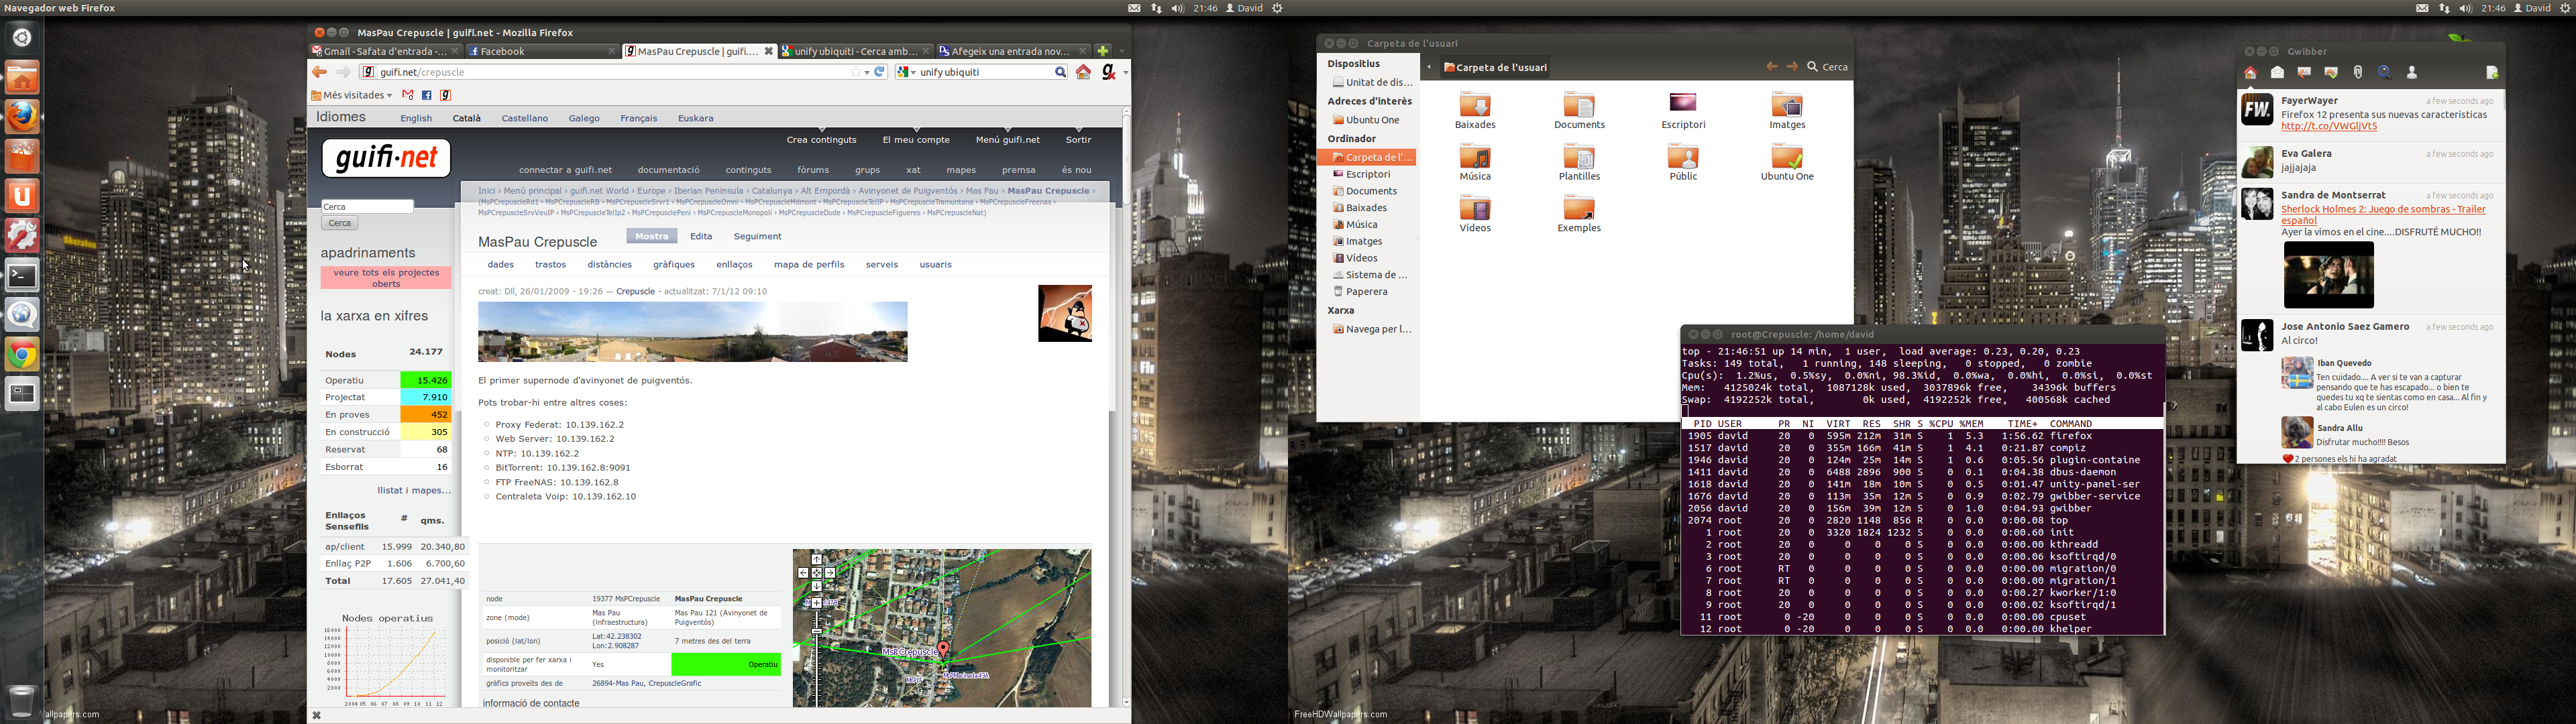
Task: Click Gmail bookmark icon in bookmarks bar
Action: point(408,95)
